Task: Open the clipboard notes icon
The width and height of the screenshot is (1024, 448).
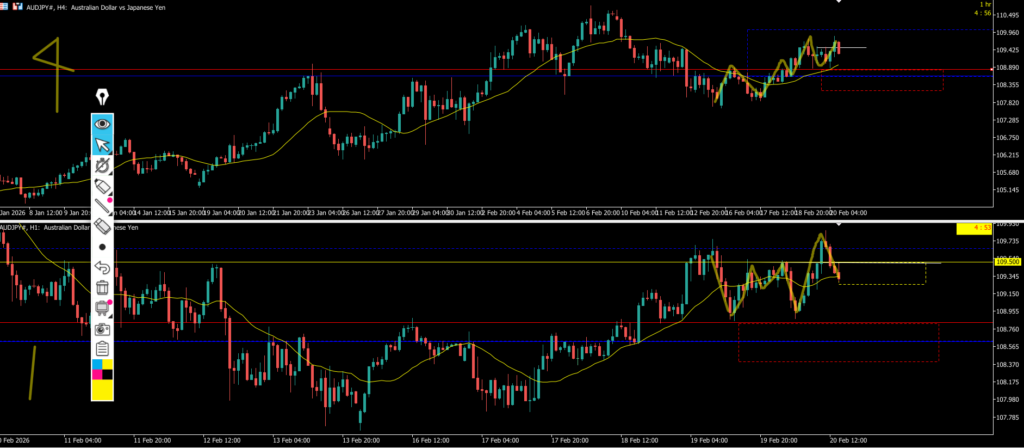Action: click(102, 348)
